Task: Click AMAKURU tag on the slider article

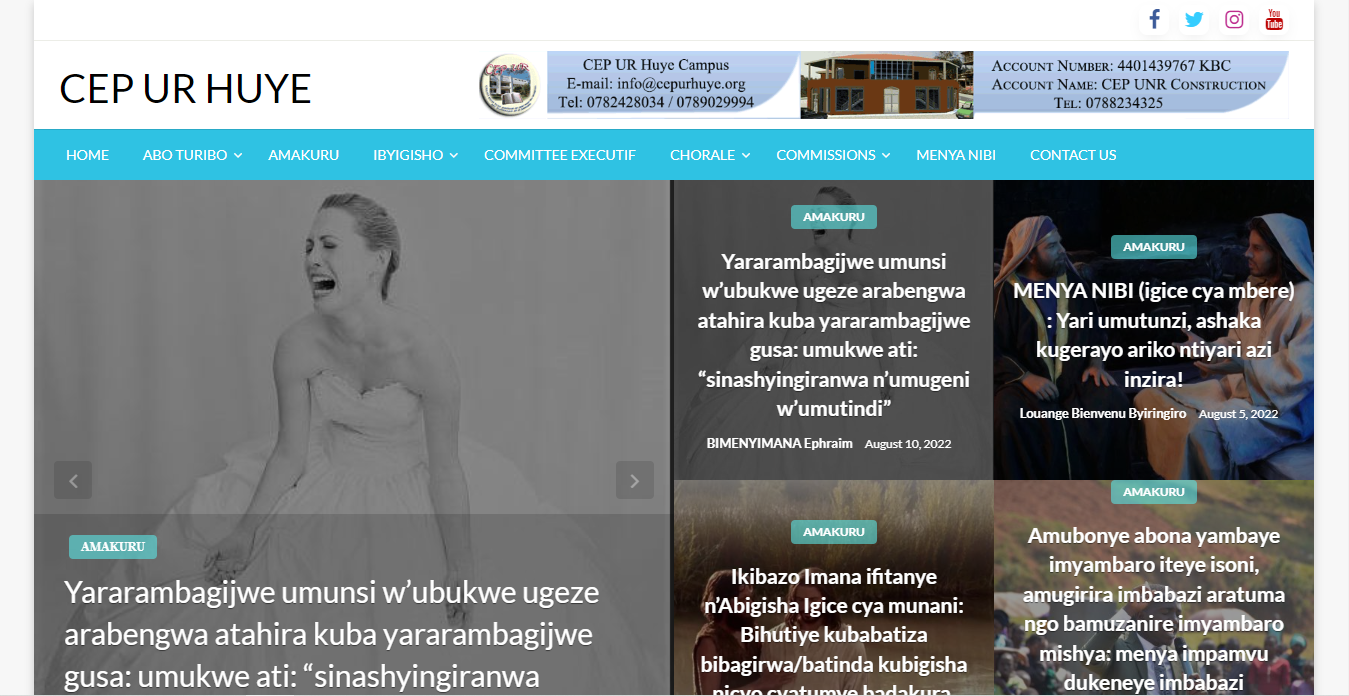Action: [112, 547]
